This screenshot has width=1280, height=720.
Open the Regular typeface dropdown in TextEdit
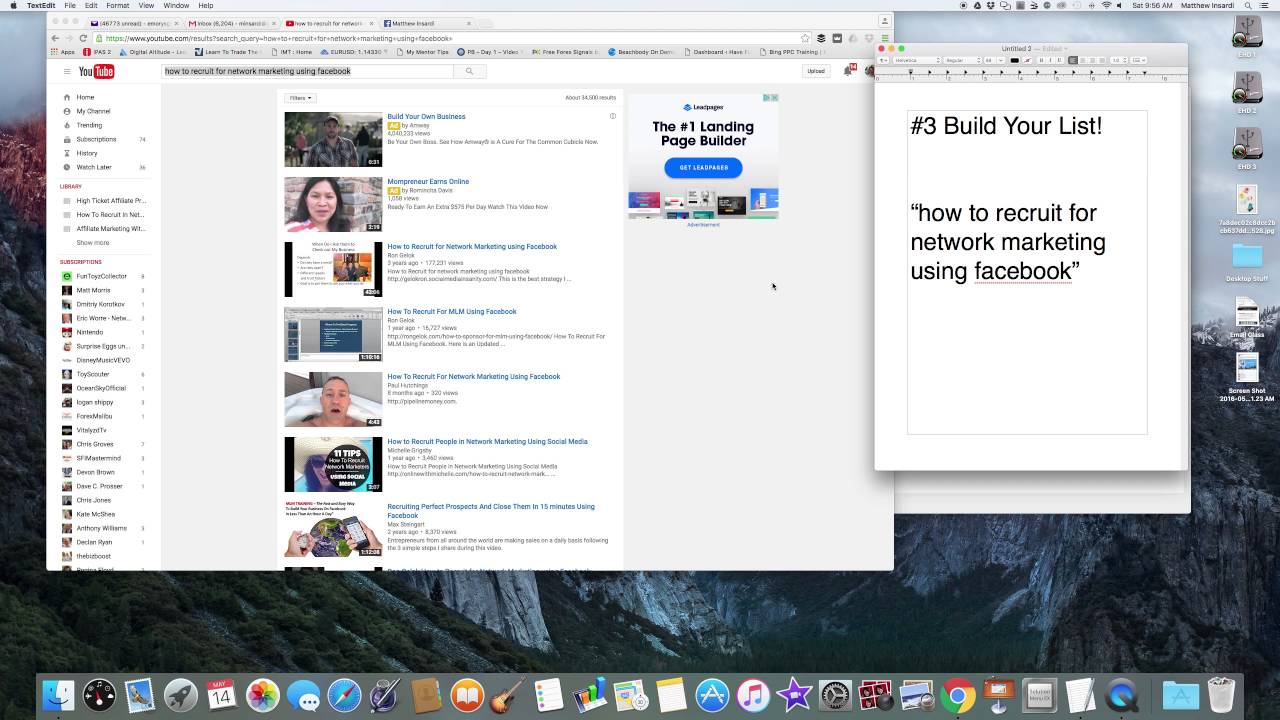pyautogui.click(x=963, y=60)
